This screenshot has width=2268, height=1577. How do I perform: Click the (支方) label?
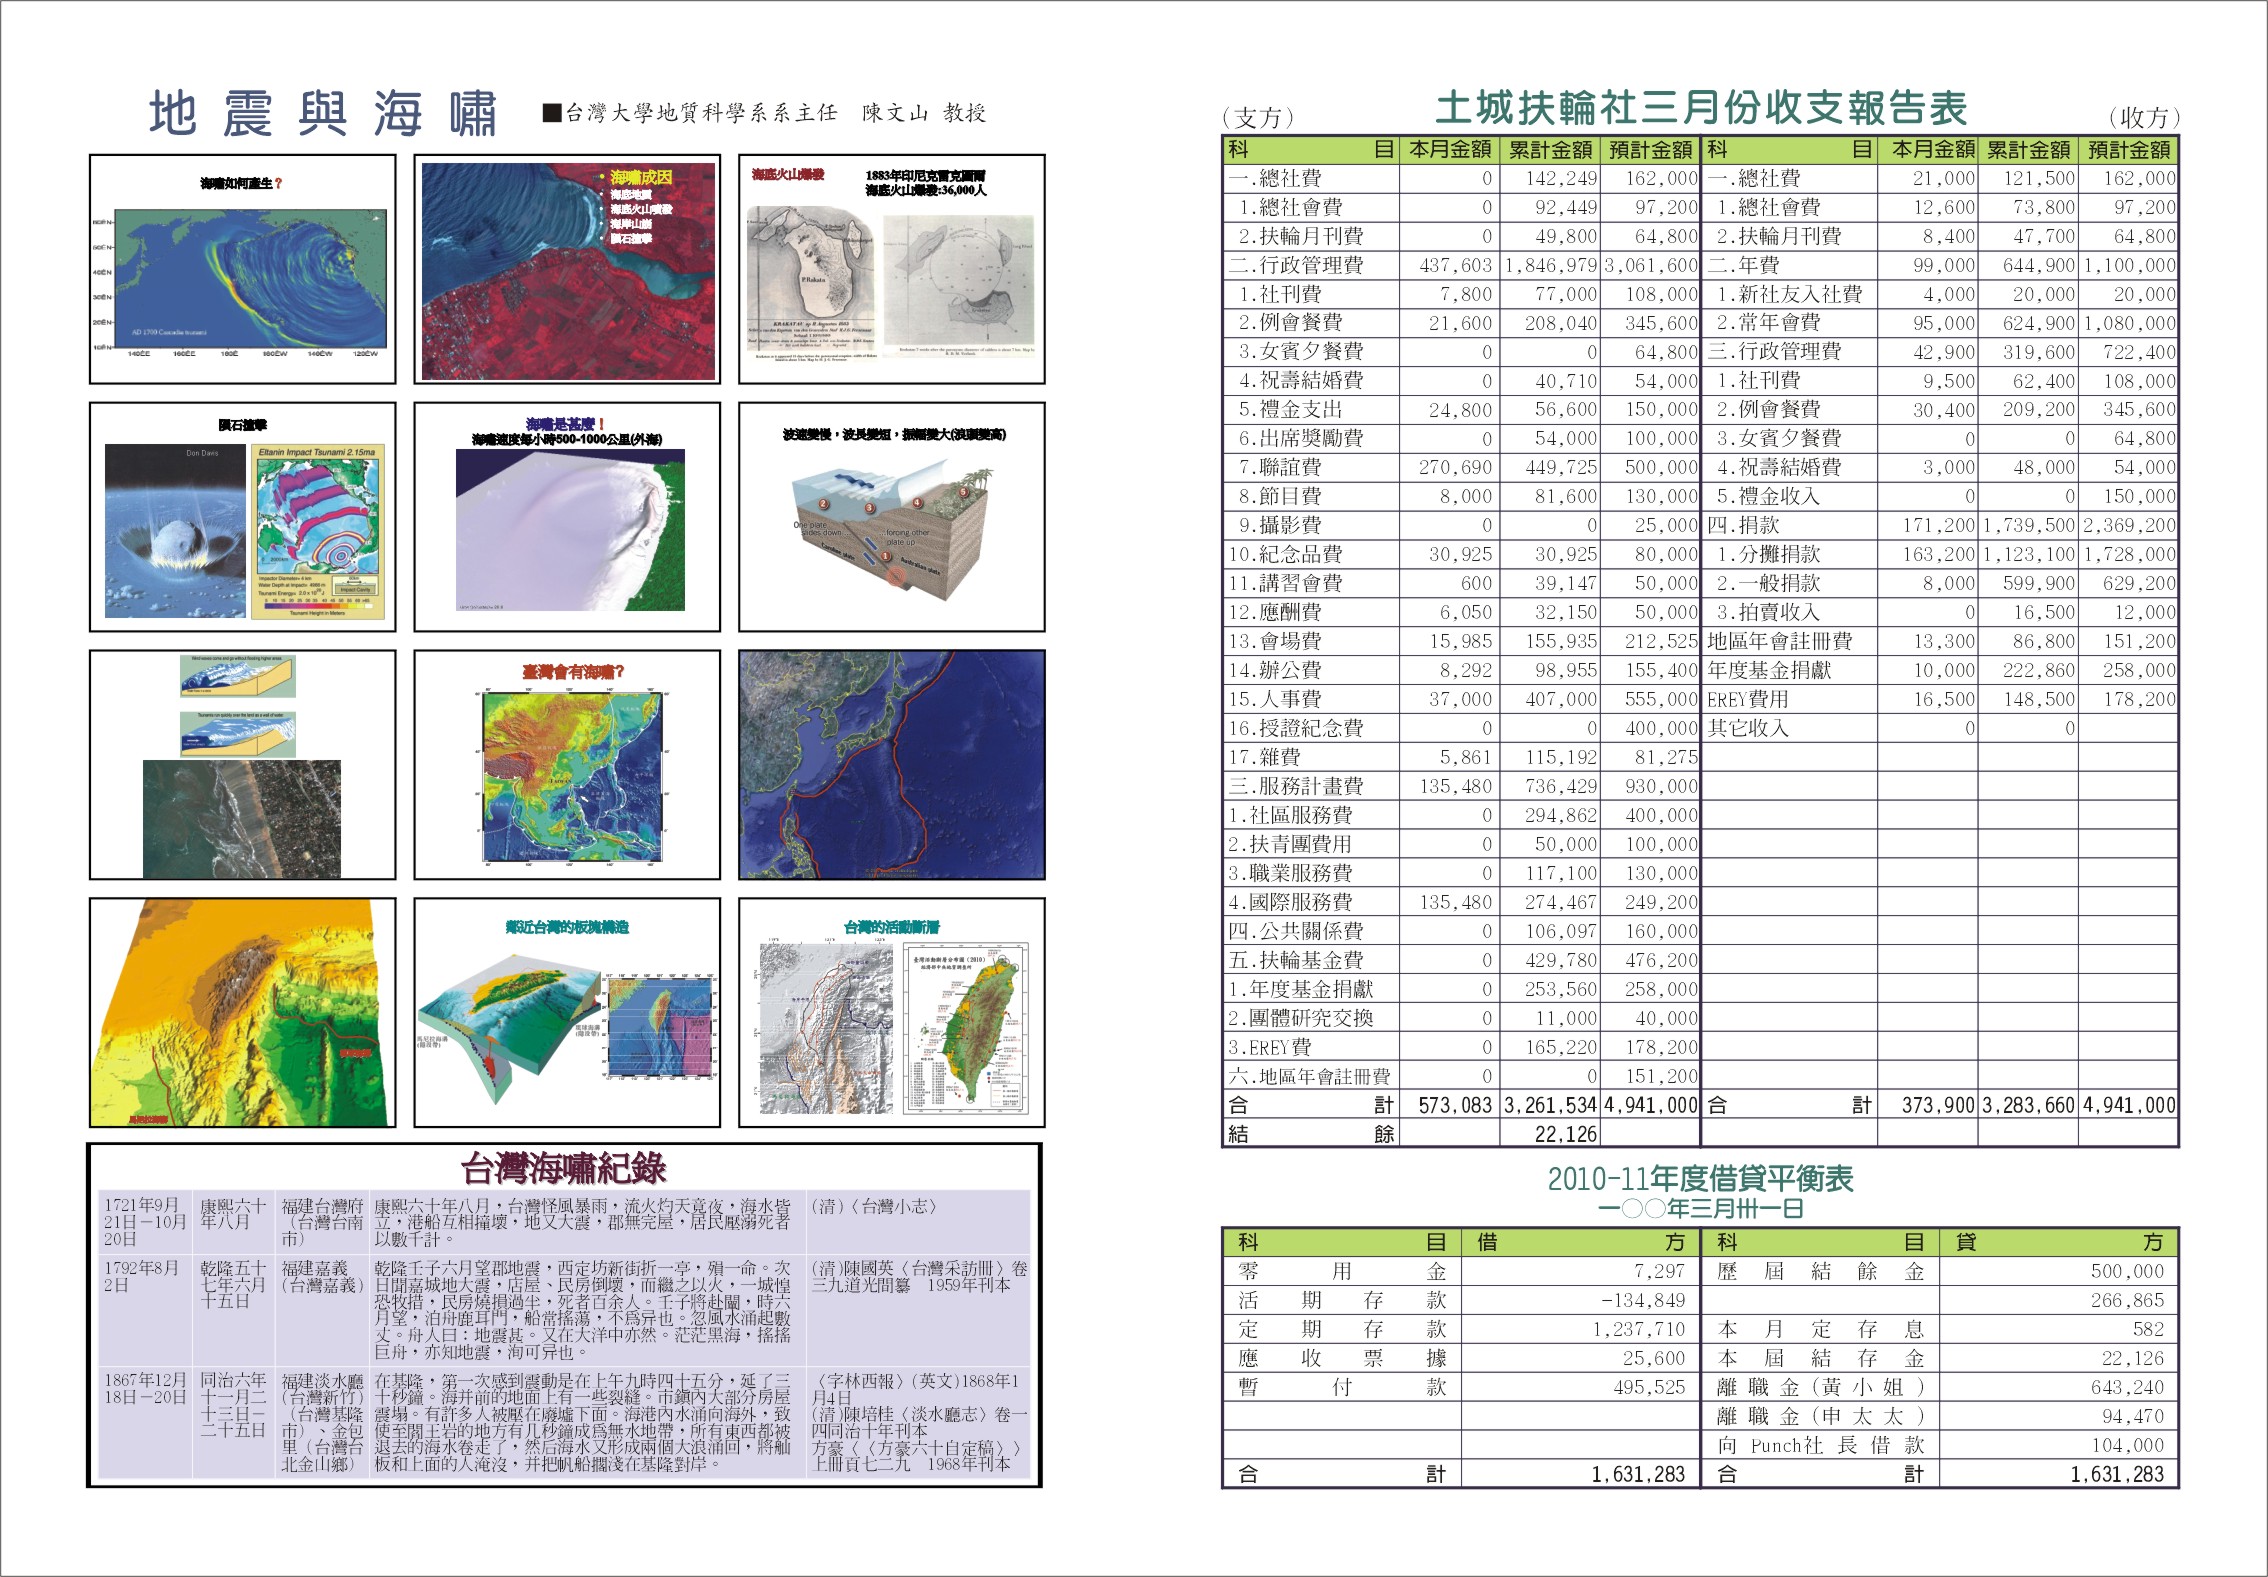1258,118
